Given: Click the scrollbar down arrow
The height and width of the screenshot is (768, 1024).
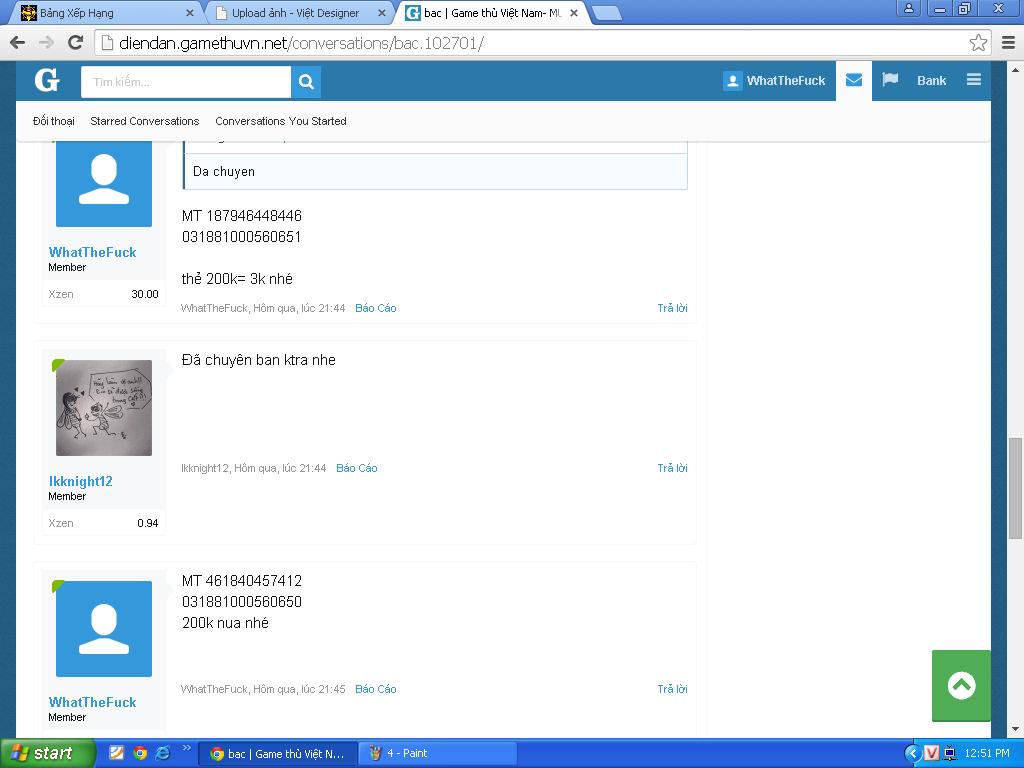Looking at the screenshot, I should click(x=1015, y=729).
